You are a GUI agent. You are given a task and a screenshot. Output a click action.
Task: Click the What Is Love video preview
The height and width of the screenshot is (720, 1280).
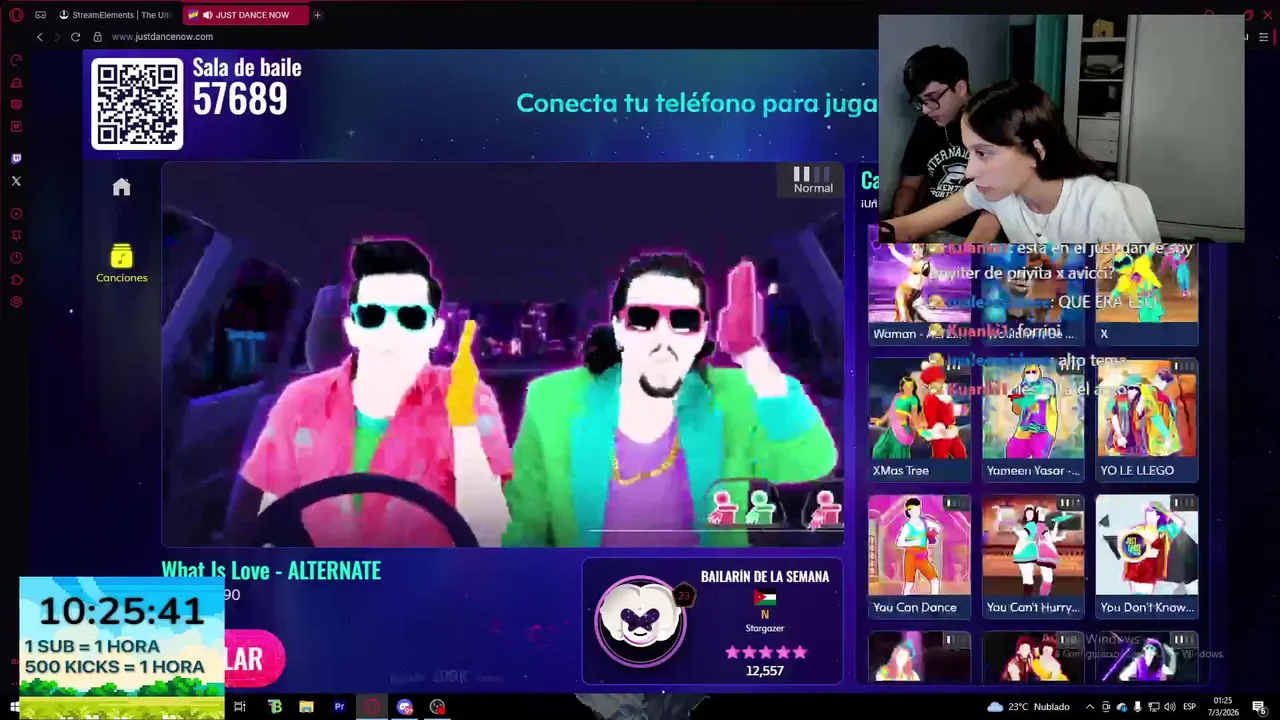(x=502, y=355)
